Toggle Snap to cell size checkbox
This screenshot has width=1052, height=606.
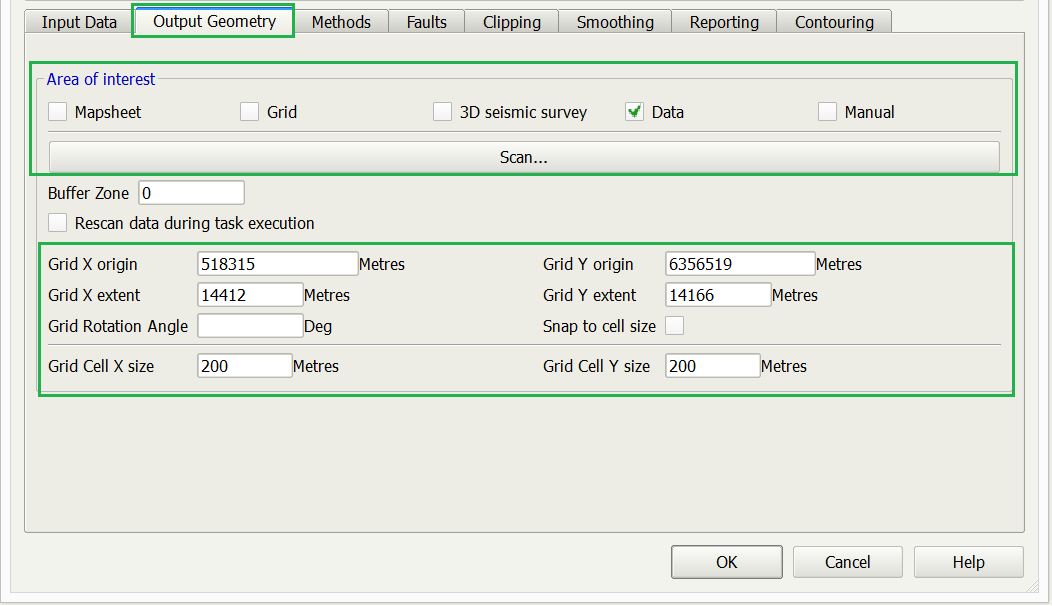pyautogui.click(x=675, y=326)
